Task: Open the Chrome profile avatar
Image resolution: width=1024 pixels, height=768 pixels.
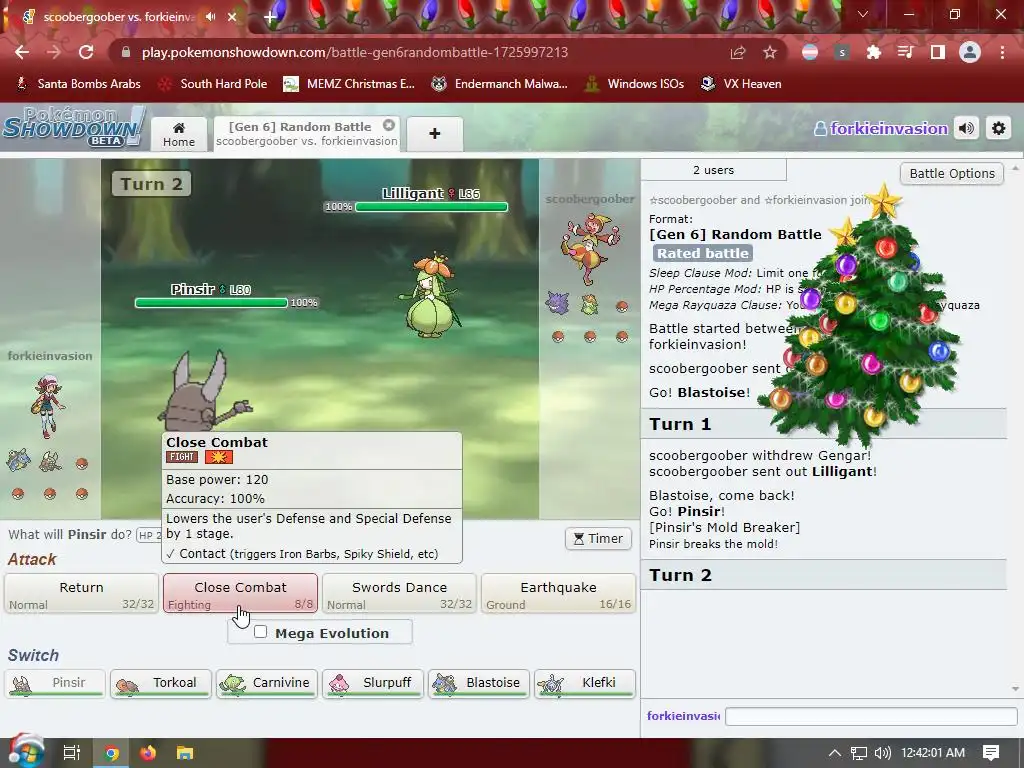Action: click(x=970, y=52)
